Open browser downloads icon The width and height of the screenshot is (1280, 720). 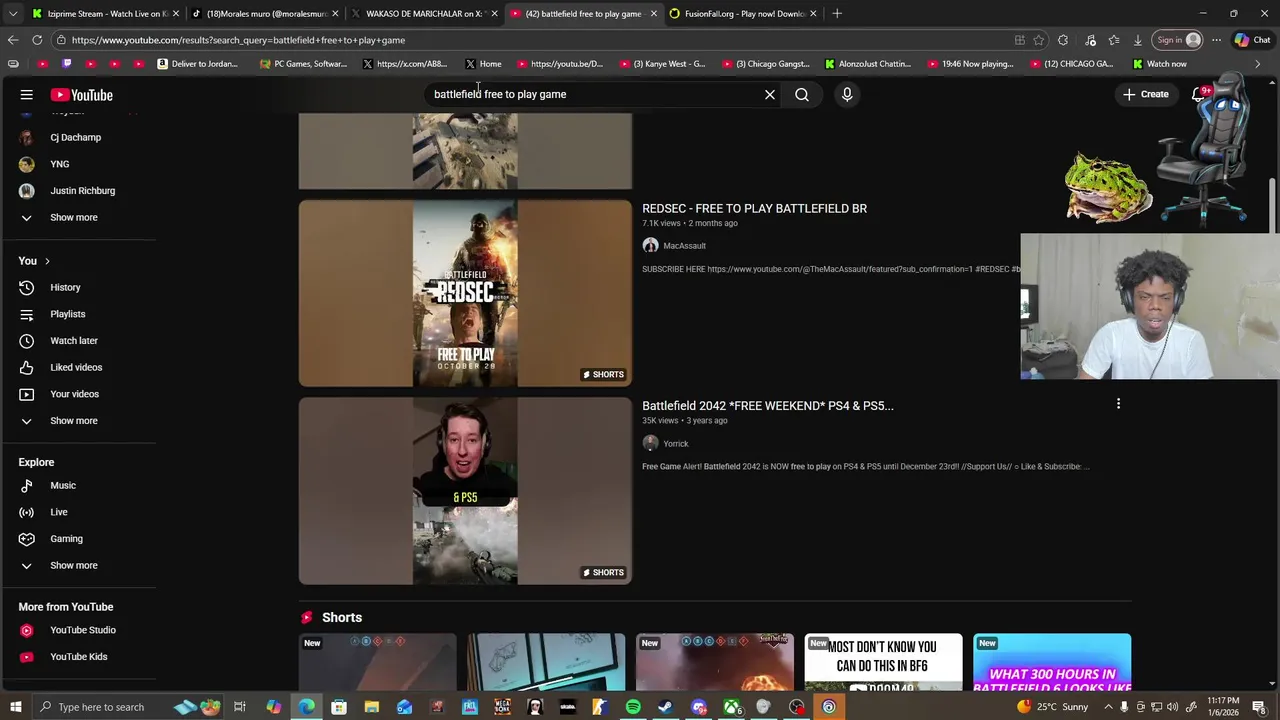1138,40
